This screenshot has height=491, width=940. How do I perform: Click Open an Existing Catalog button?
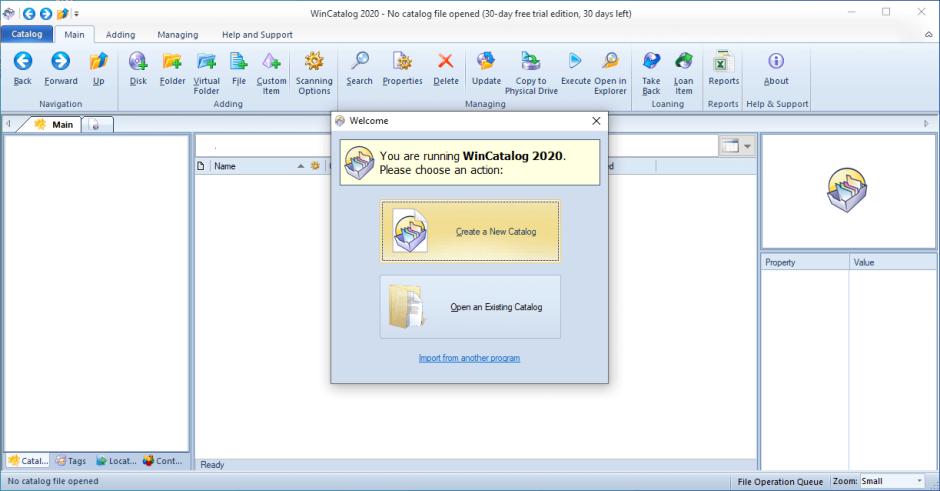[x=470, y=307]
